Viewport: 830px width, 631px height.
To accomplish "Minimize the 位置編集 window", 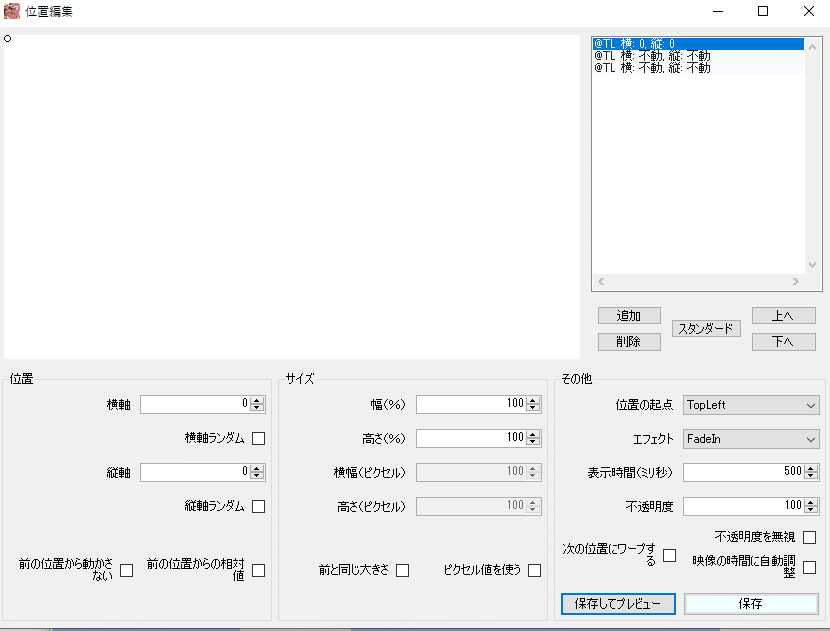I will (718, 11).
